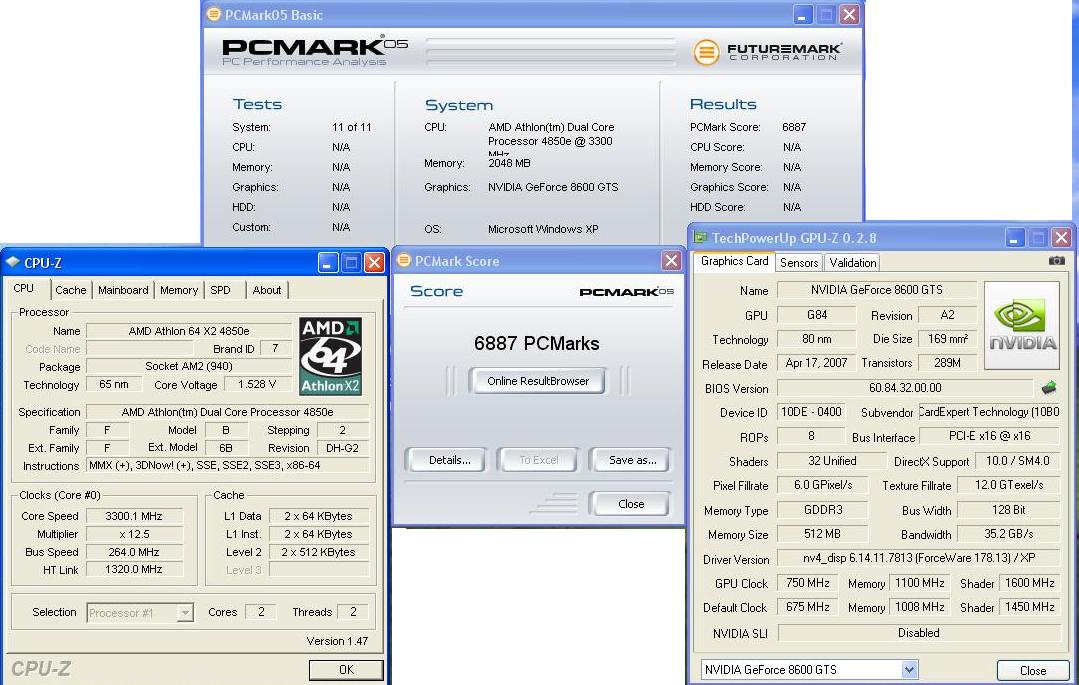The width and height of the screenshot is (1079, 685).
Task: Click the Level 2 cache value 2 x 512 KBytes
Action: pos(318,551)
